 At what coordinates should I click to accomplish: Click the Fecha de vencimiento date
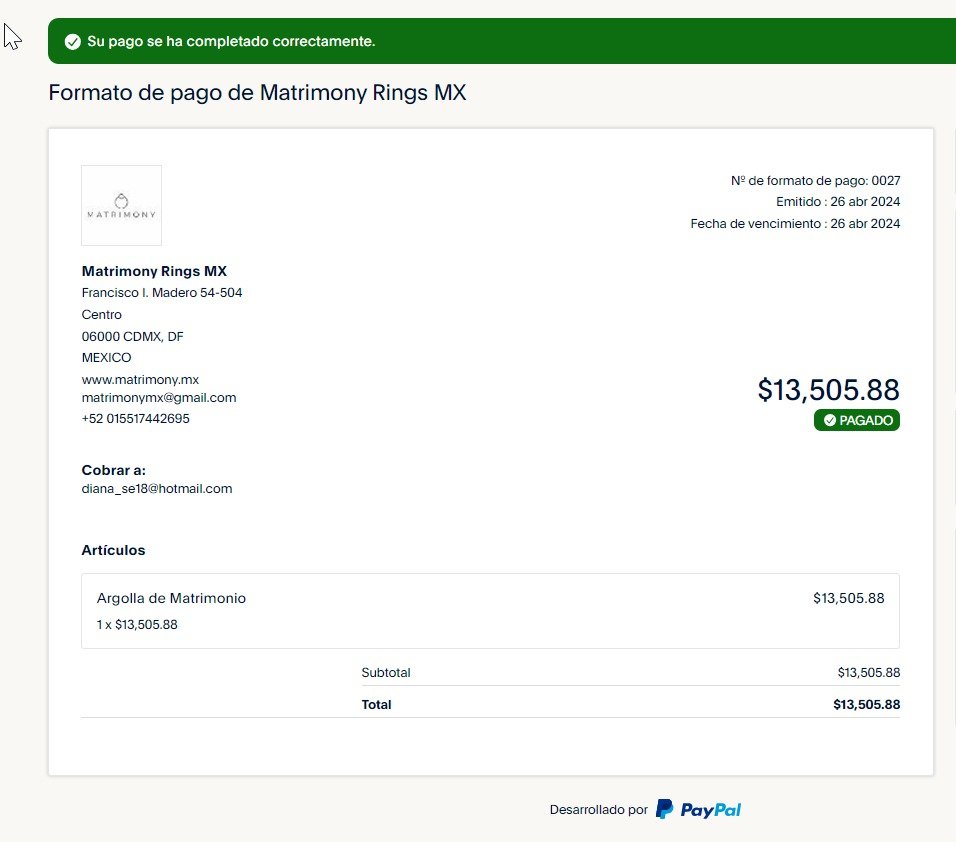[x=865, y=224]
